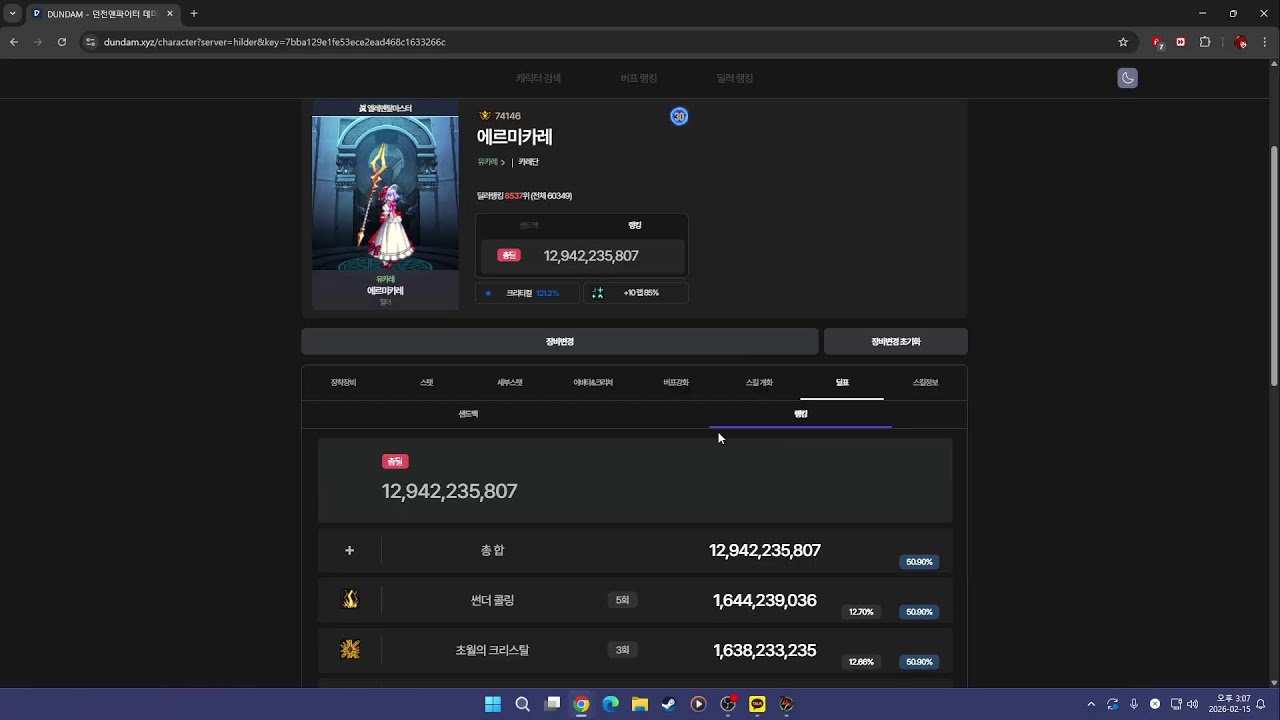The height and width of the screenshot is (720, 1280).
Task: Switch to the 스킬정보 tab
Action: (x=925, y=383)
